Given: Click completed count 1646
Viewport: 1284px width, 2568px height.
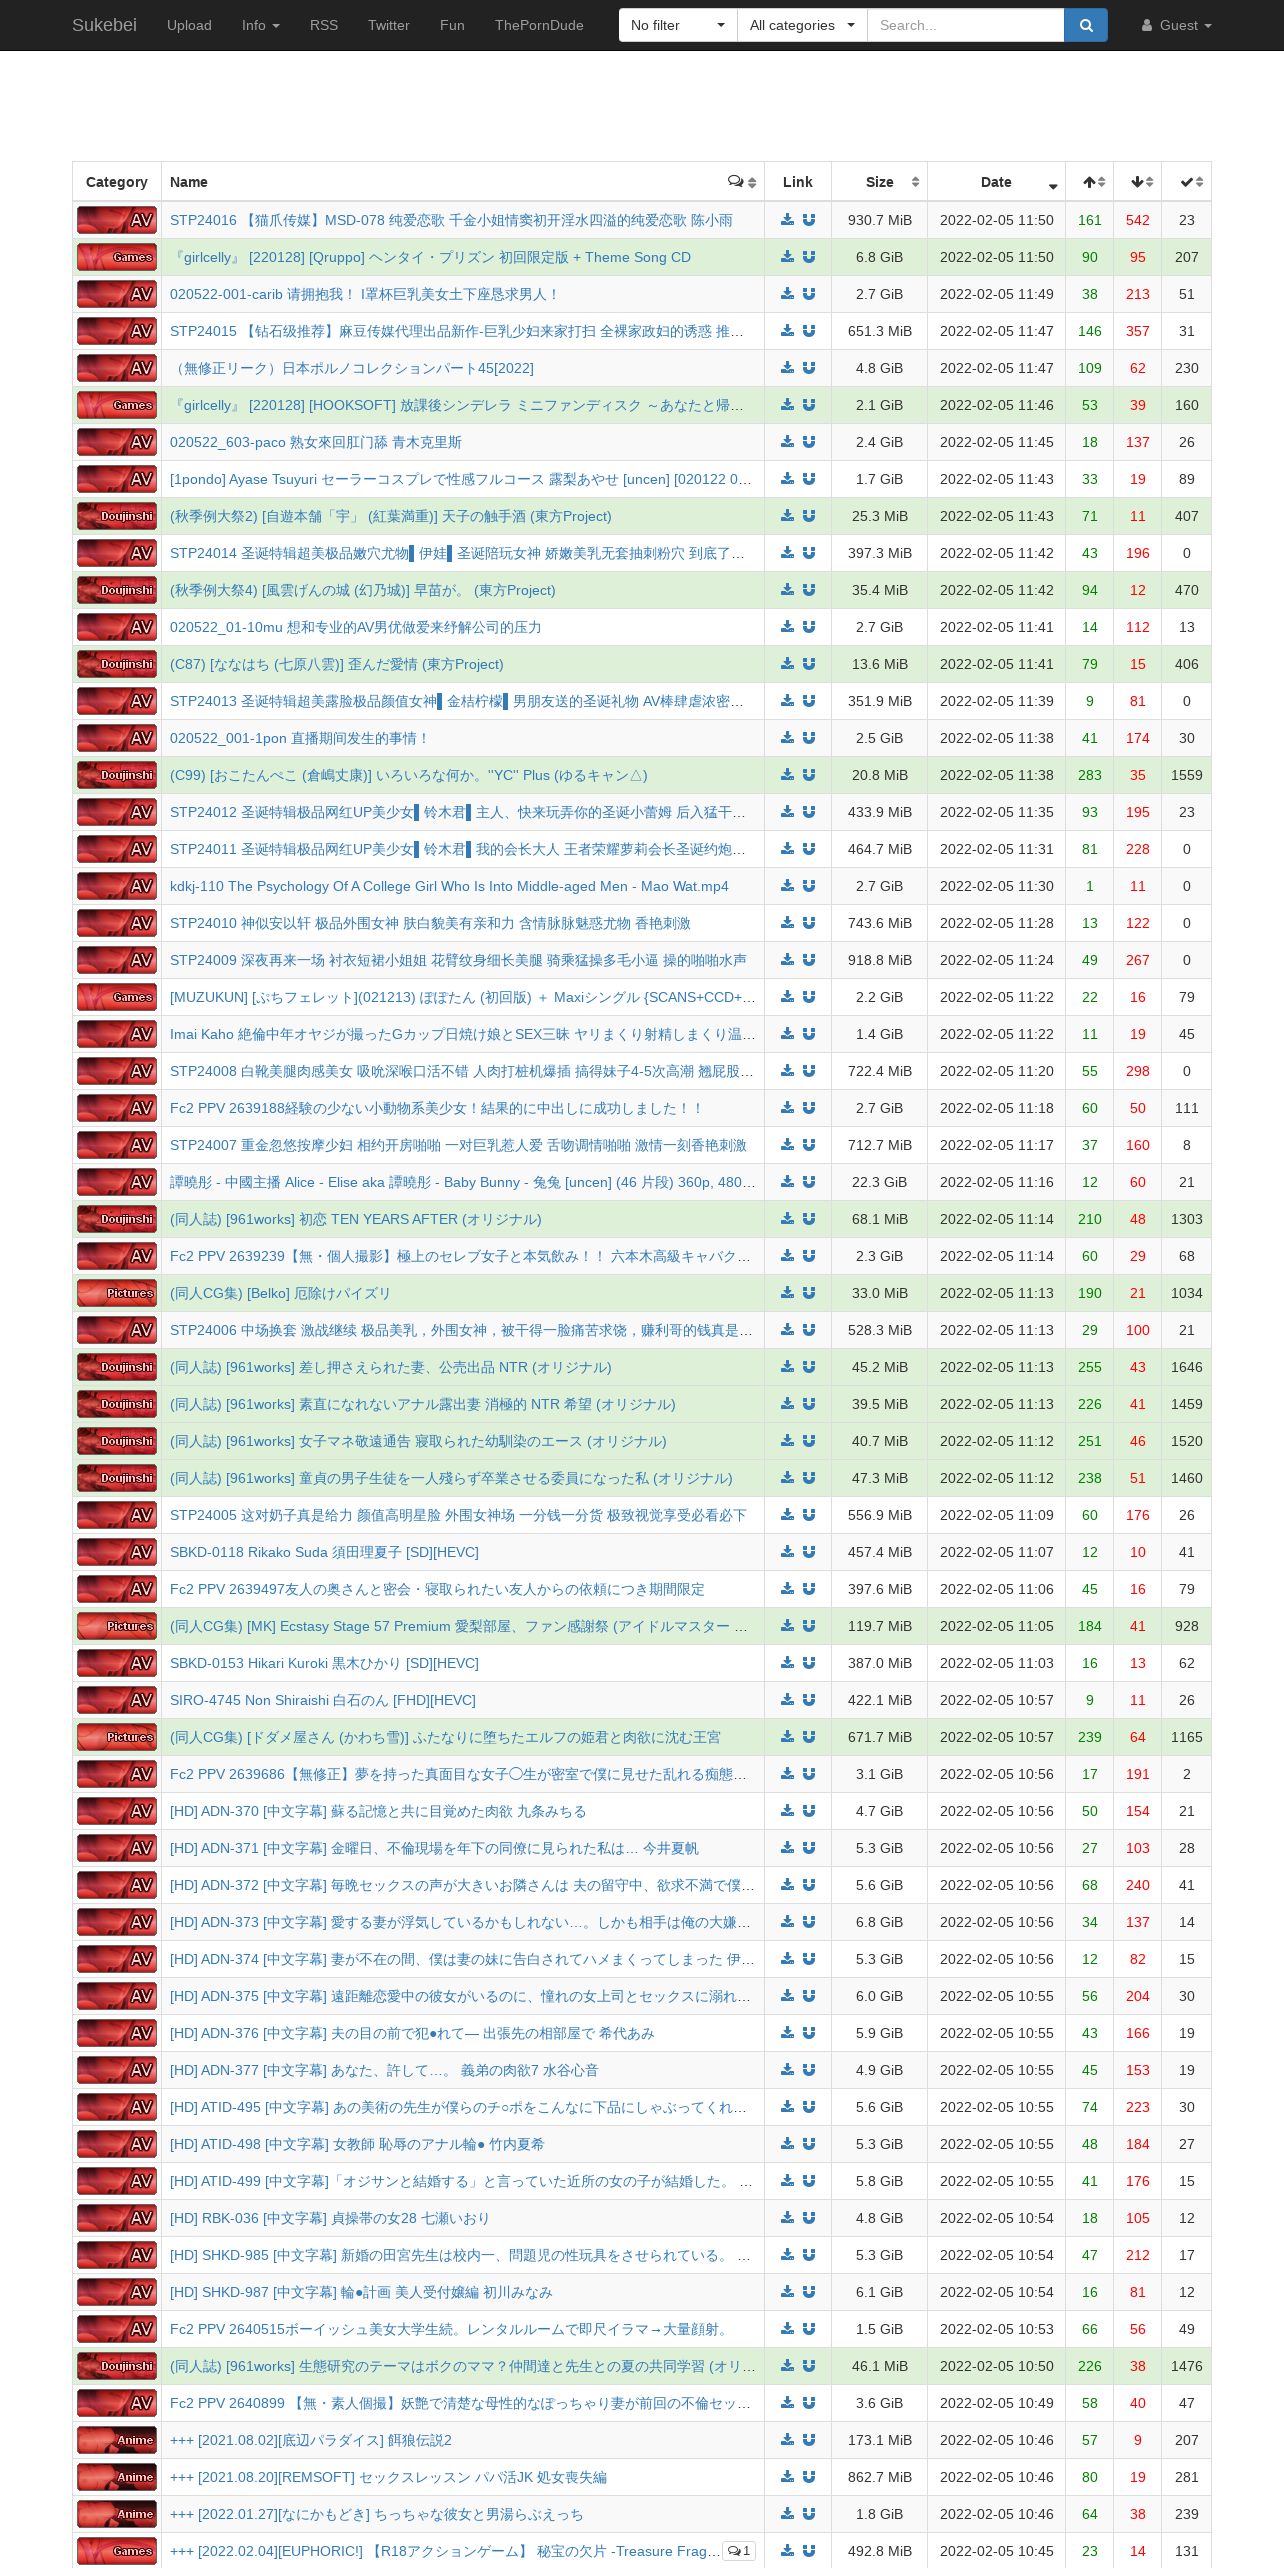Looking at the screenshot, I should click(x=1187, y=1367).
